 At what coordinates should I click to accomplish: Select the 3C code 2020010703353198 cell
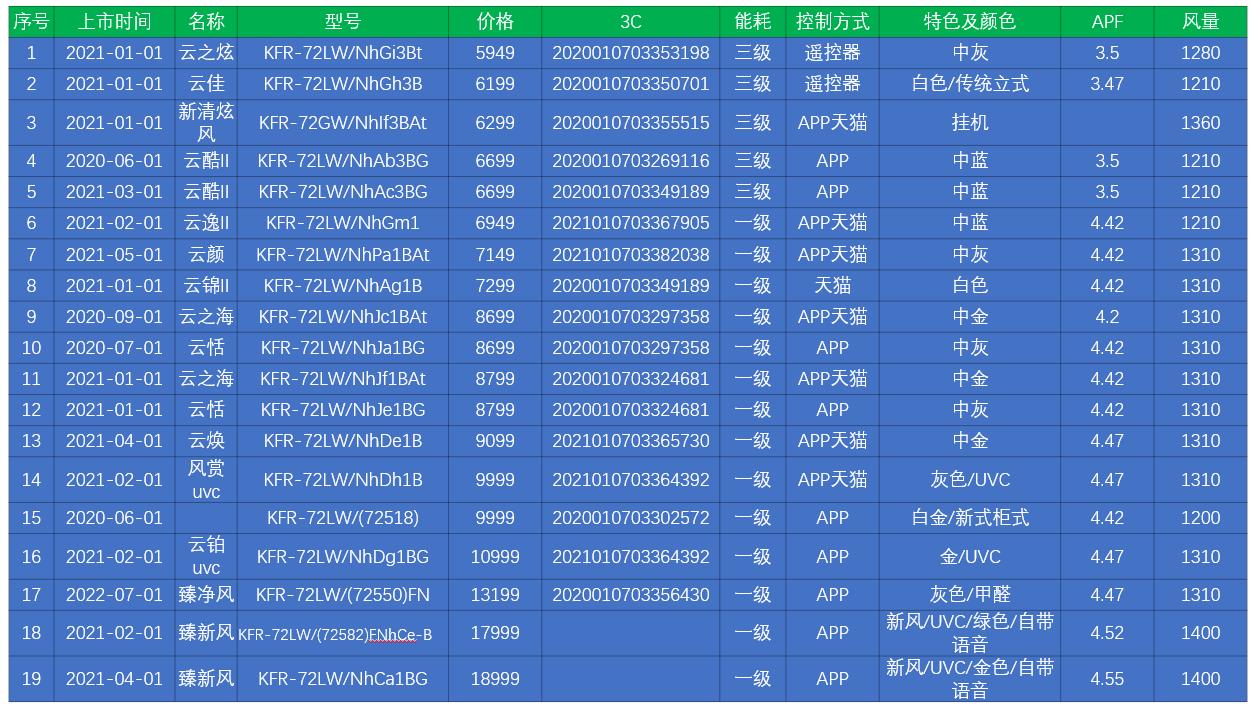click(628, 53)
